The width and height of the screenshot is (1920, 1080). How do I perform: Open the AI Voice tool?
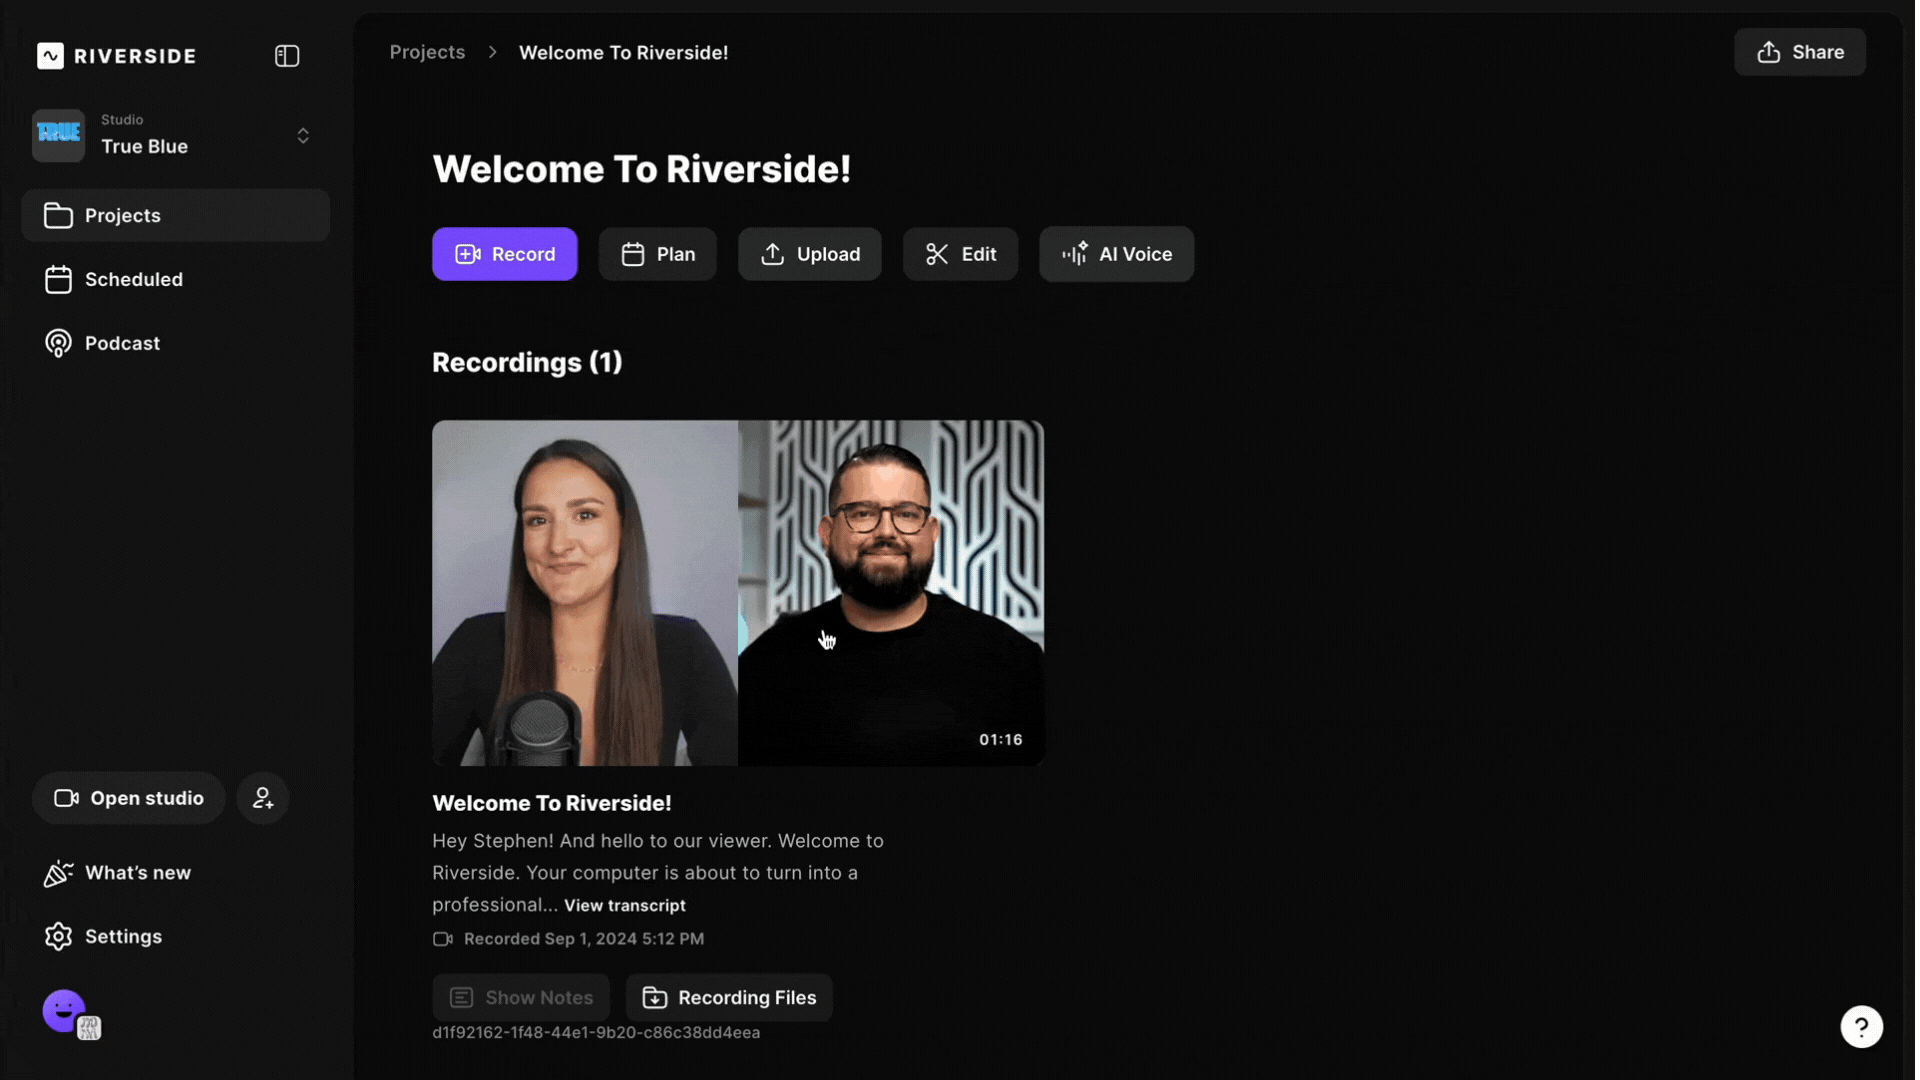coord(1116,254)
